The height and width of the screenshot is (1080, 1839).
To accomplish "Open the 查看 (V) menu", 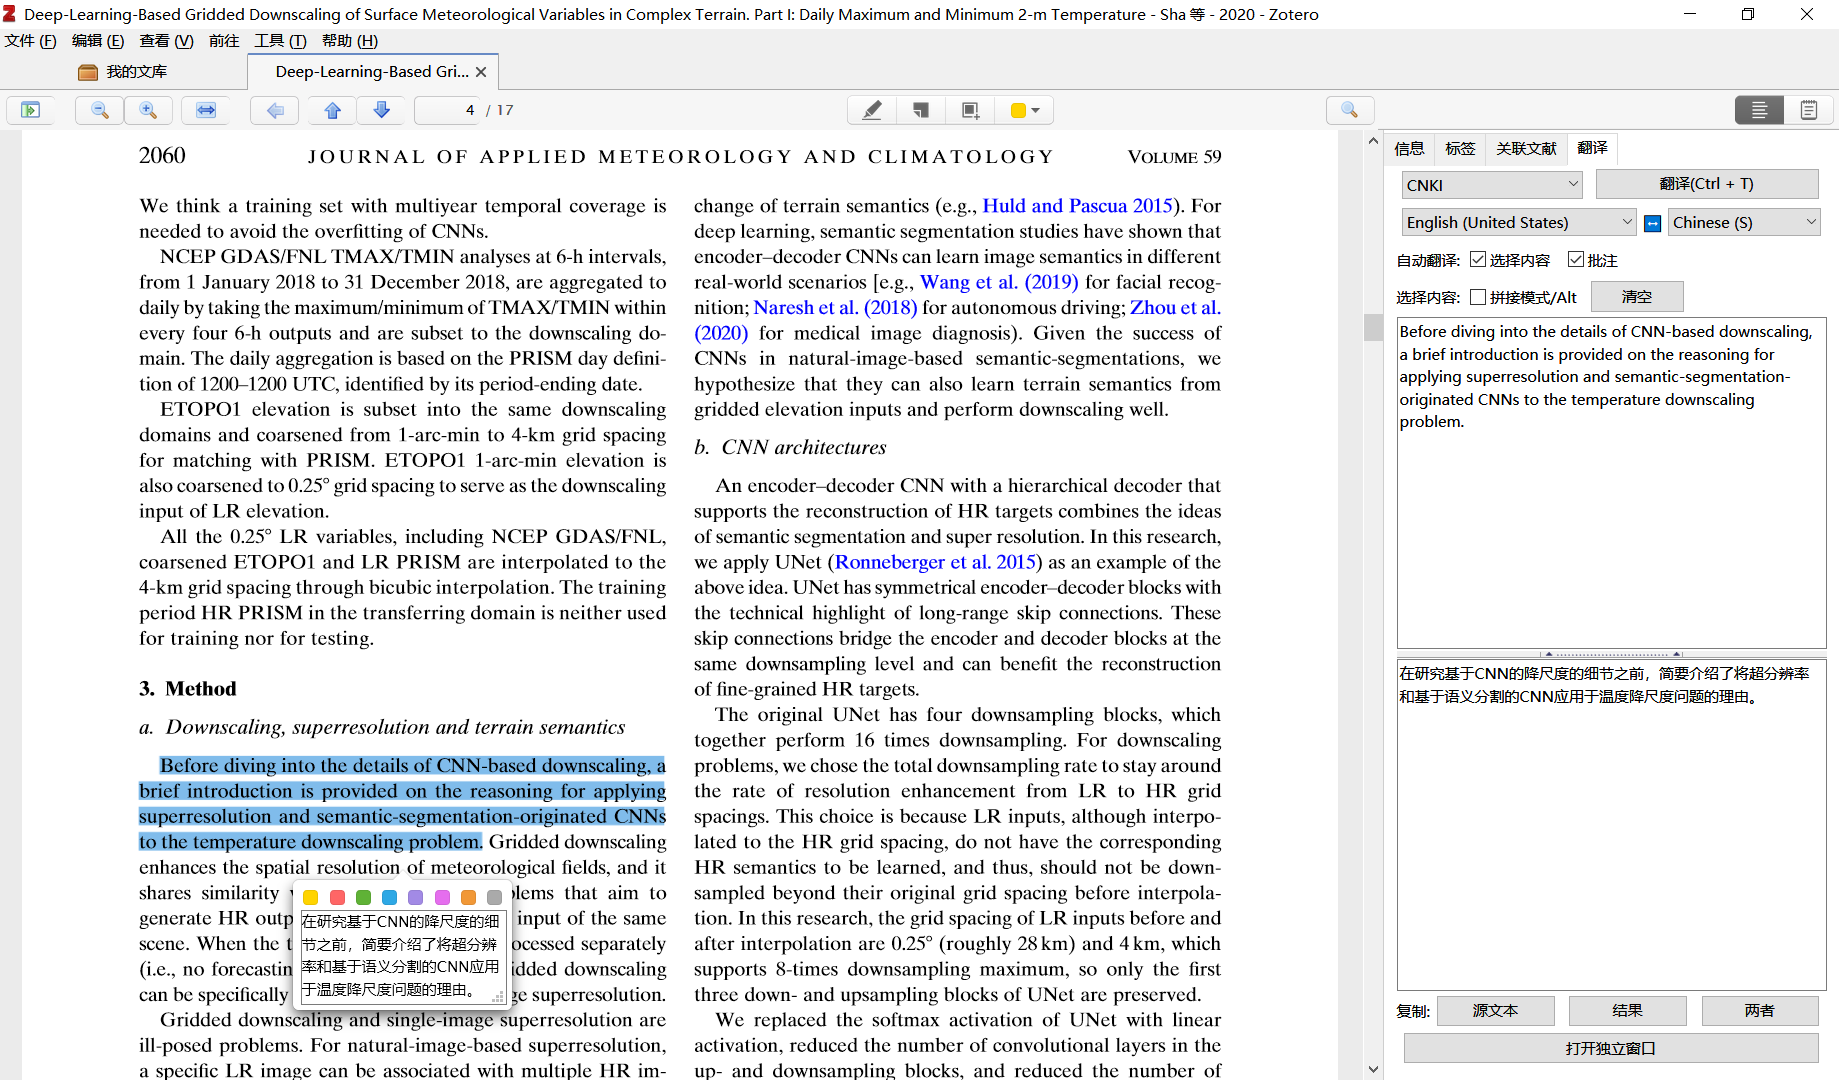I will pyautogui.click(x=166, y=41).
